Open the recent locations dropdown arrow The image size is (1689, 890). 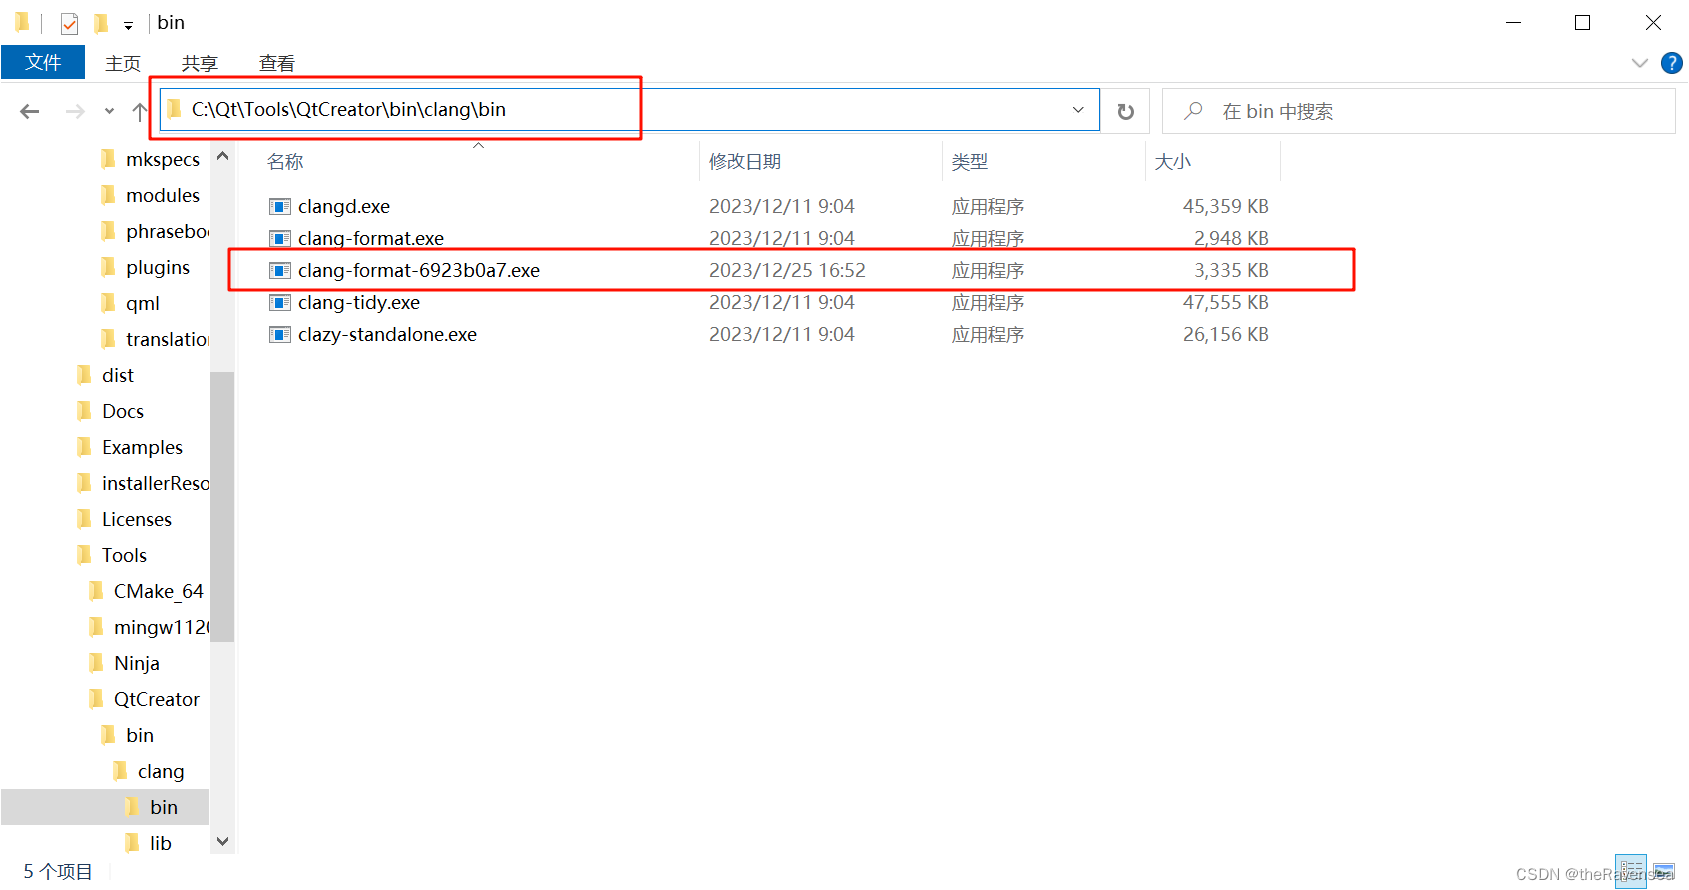tap(109, 111)
